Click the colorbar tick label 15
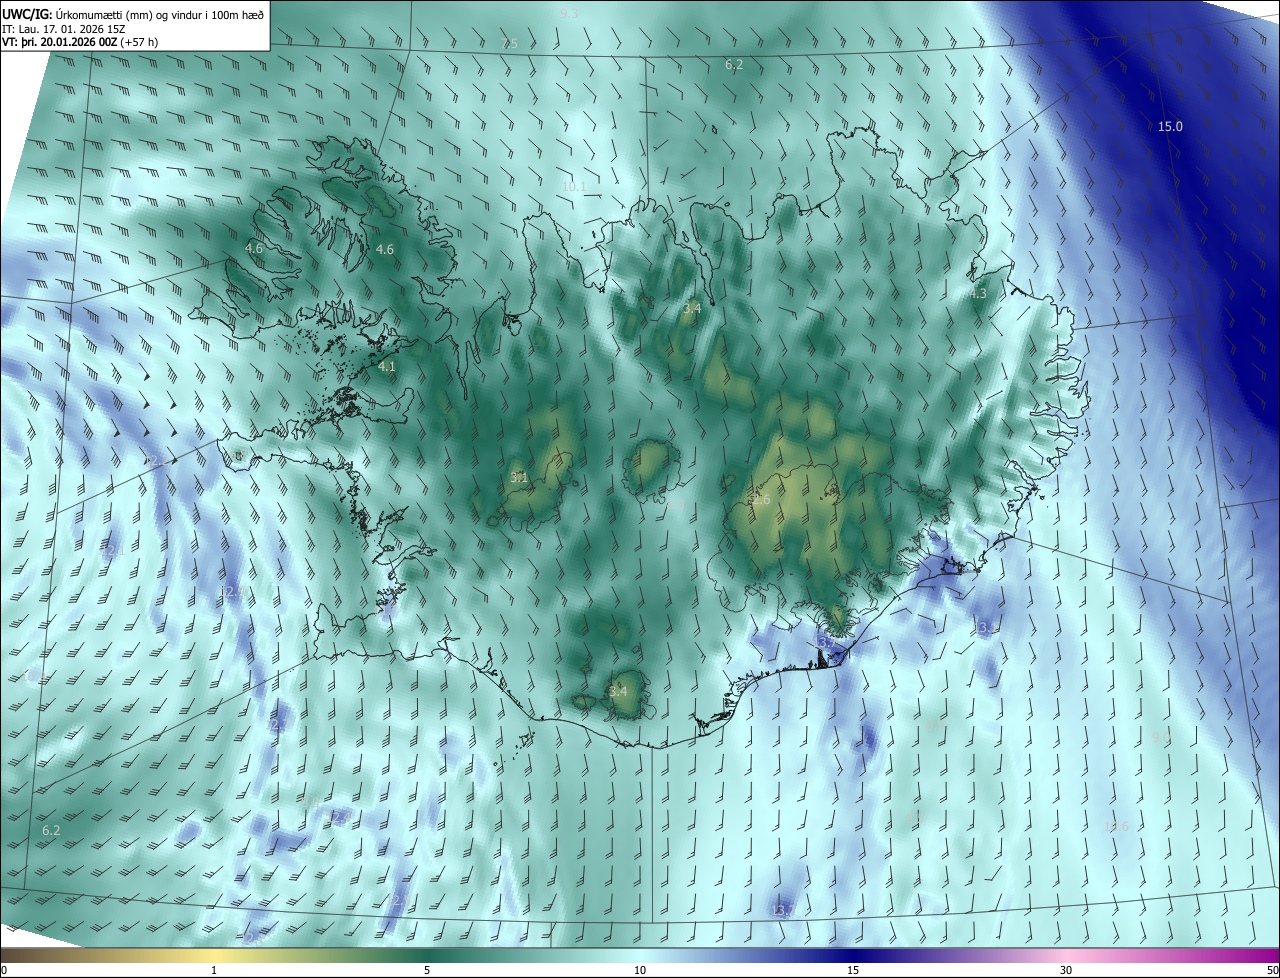Screen dimensions: 1280x978 coord(853,970)
